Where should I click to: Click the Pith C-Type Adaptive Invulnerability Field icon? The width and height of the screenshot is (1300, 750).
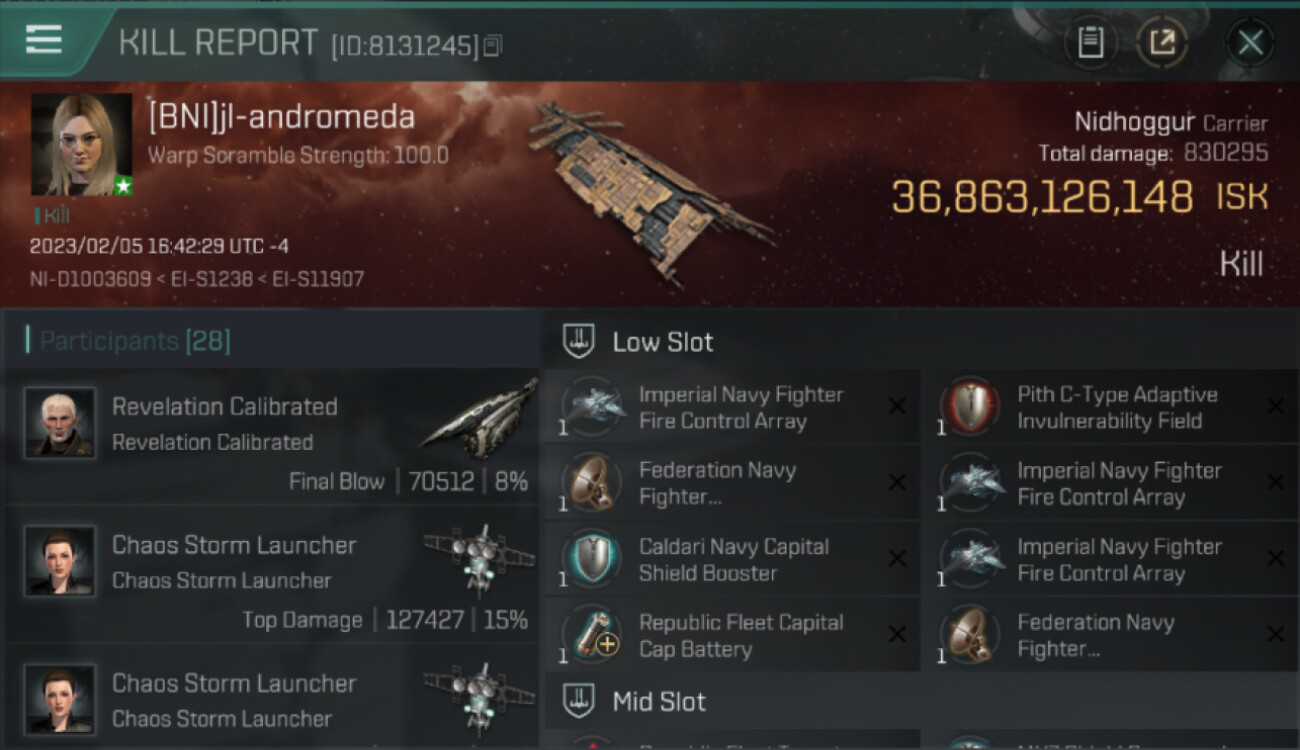coord(970,406)
